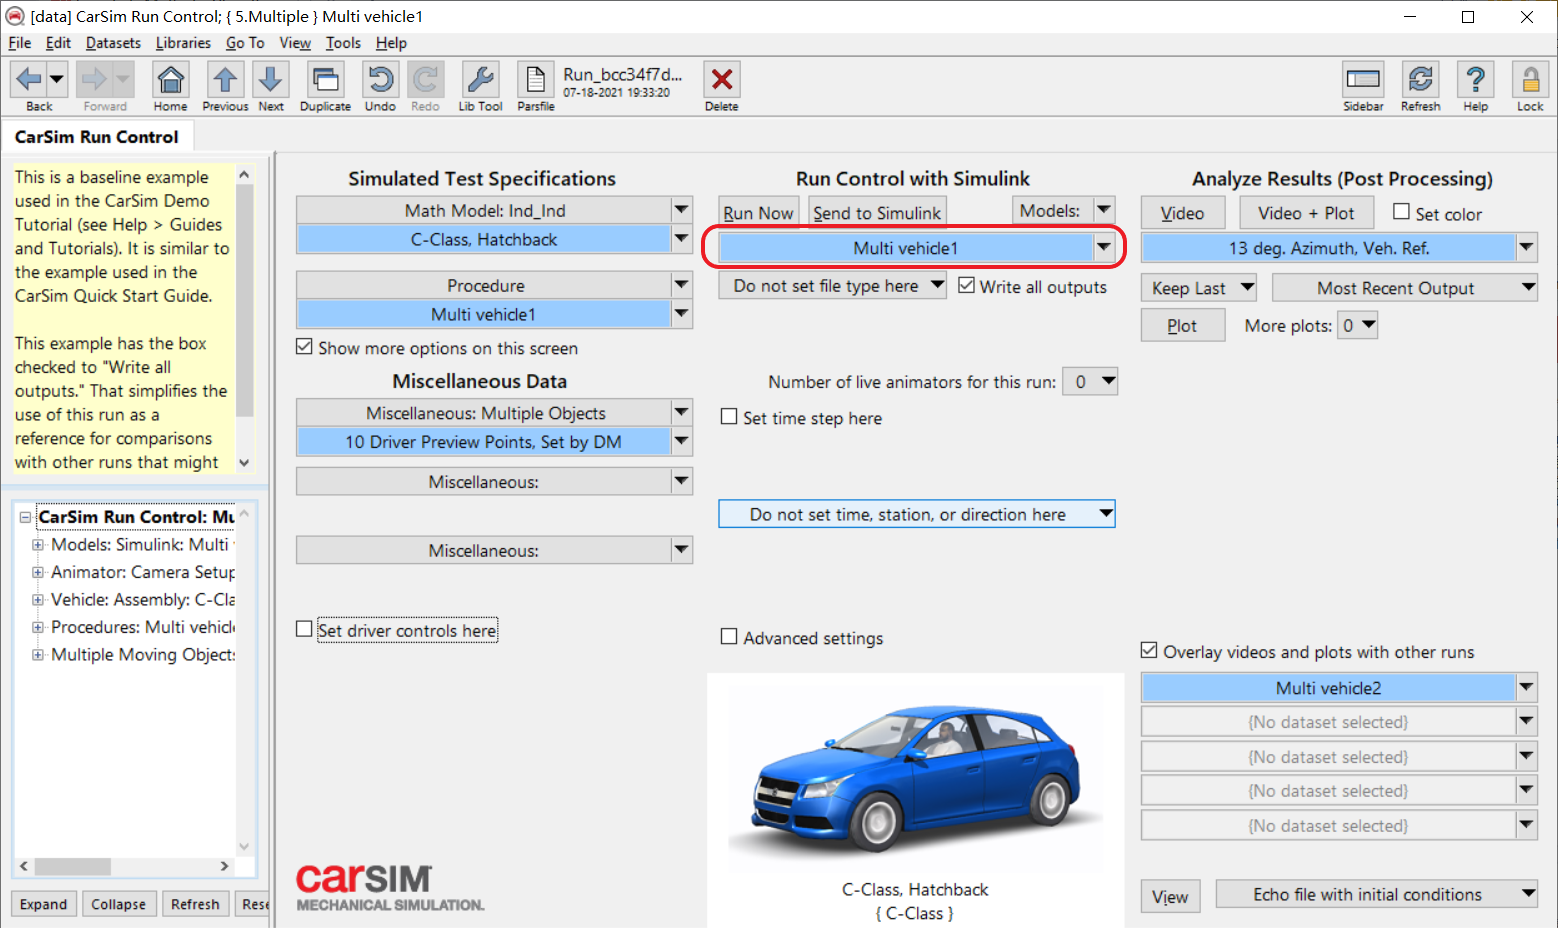Change the More plots count dropdown
This screenshot has height=928, width=1558.
point(1358,325)
